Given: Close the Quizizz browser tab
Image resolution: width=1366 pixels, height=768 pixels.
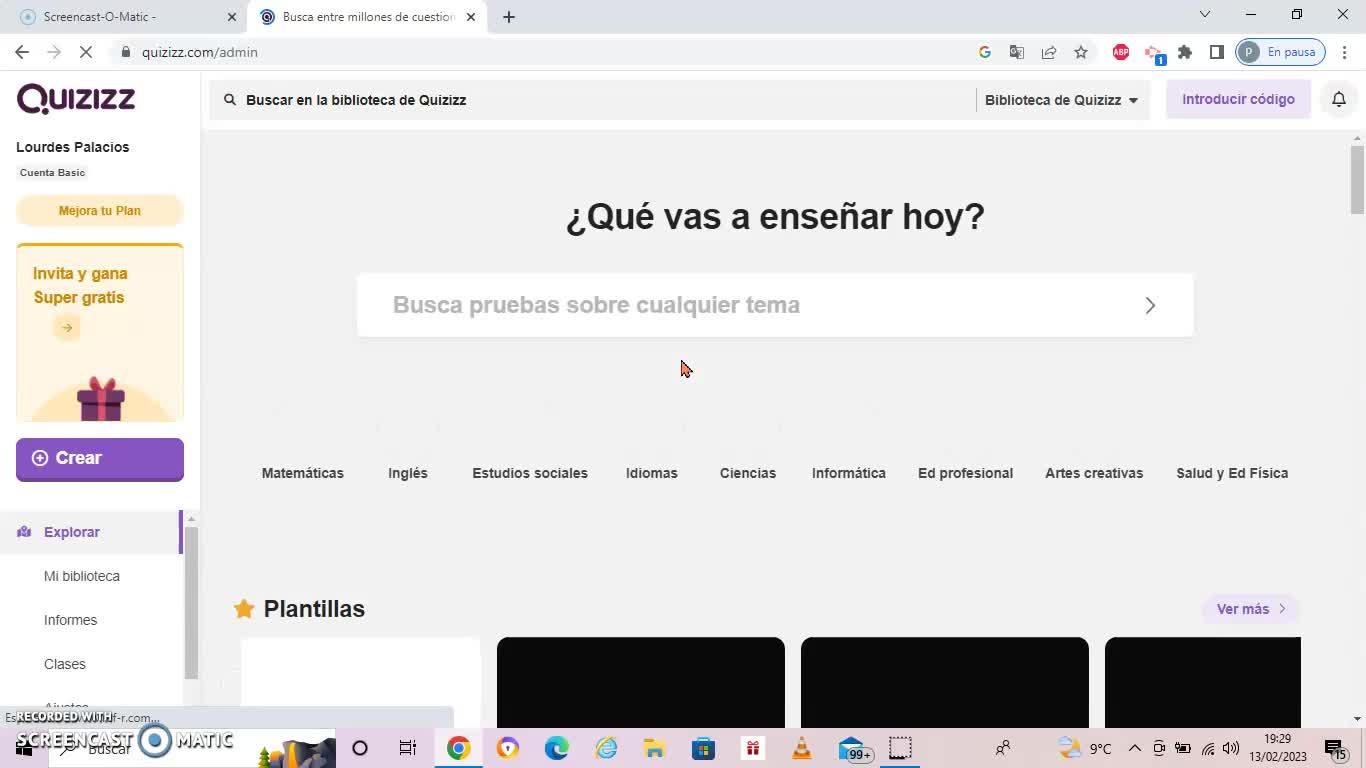Looking at the screenshot, I should pos(471,17).
